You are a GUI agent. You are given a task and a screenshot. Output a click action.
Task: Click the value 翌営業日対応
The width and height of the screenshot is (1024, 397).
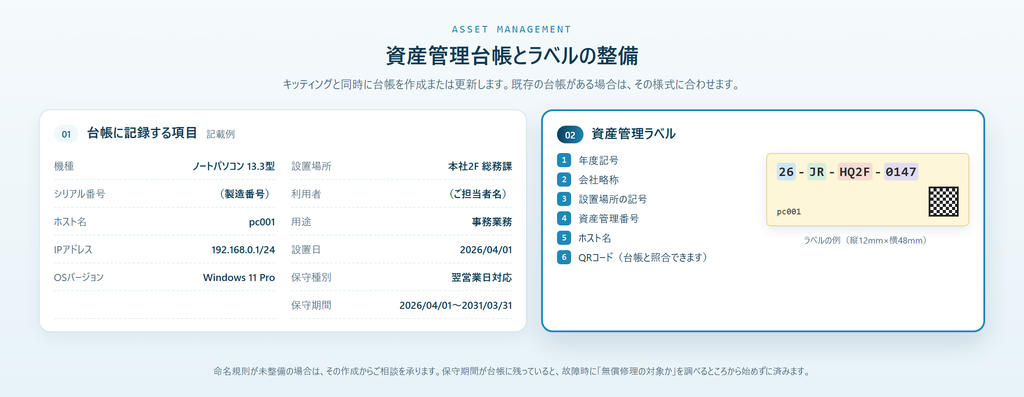[482, 278]
